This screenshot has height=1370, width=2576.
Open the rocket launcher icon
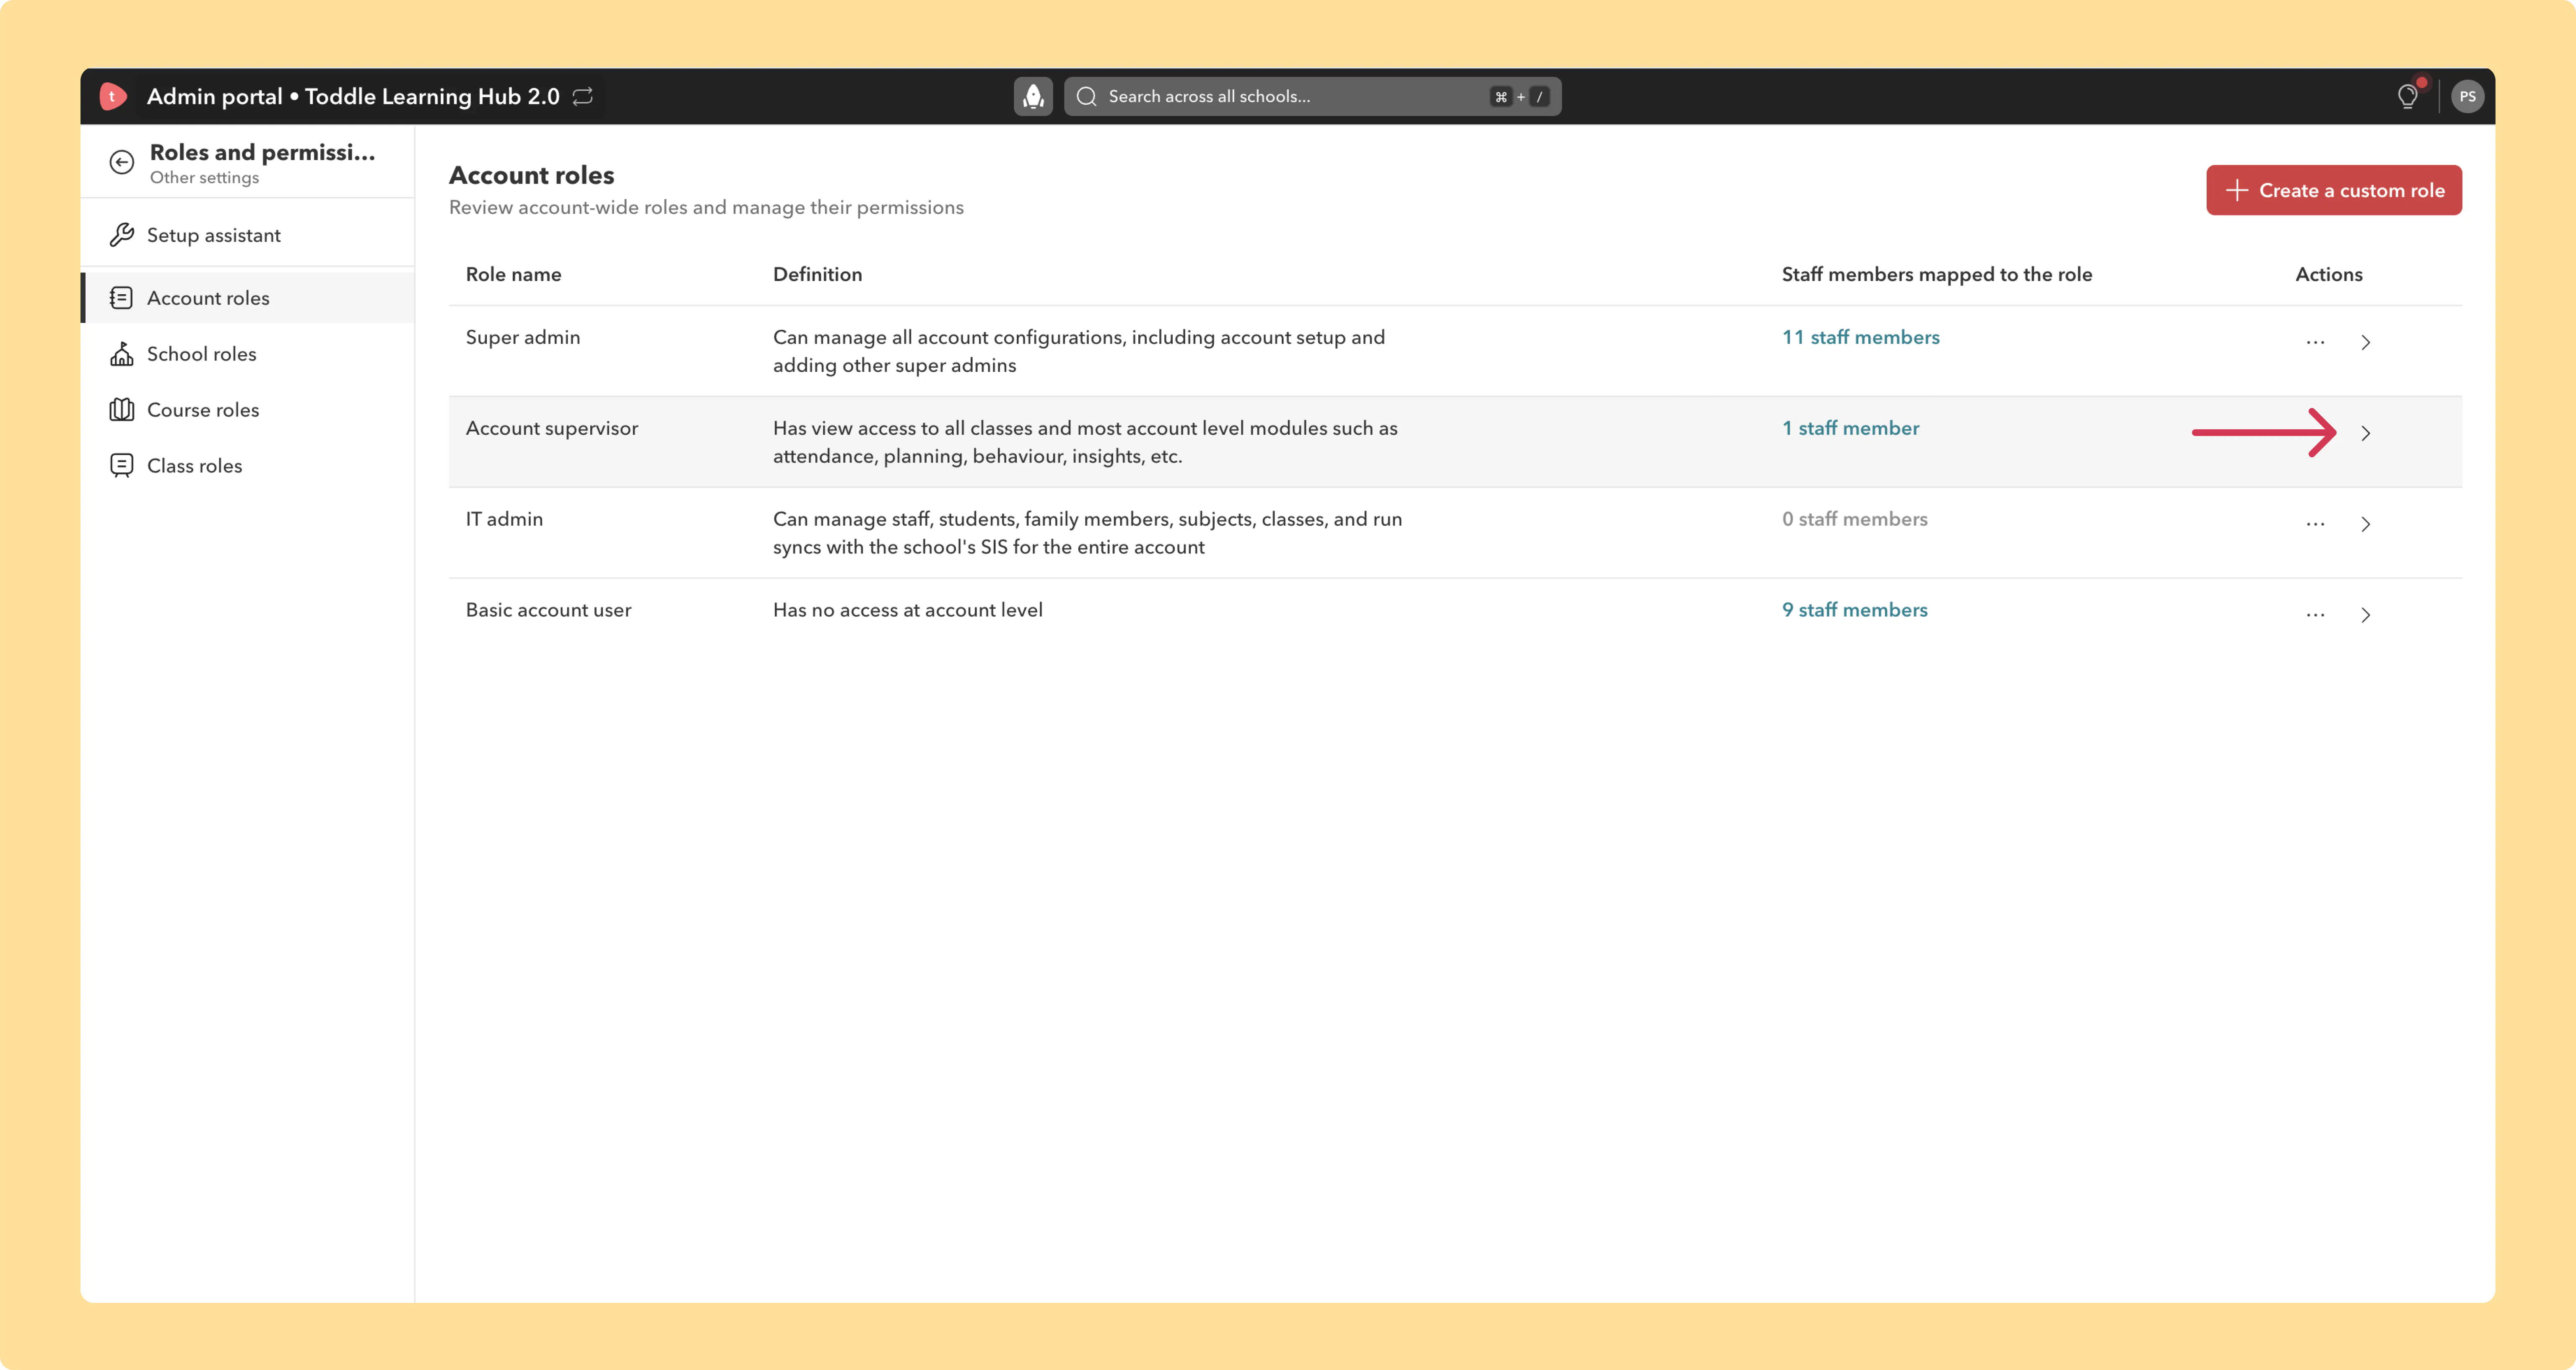(1033, 96)
